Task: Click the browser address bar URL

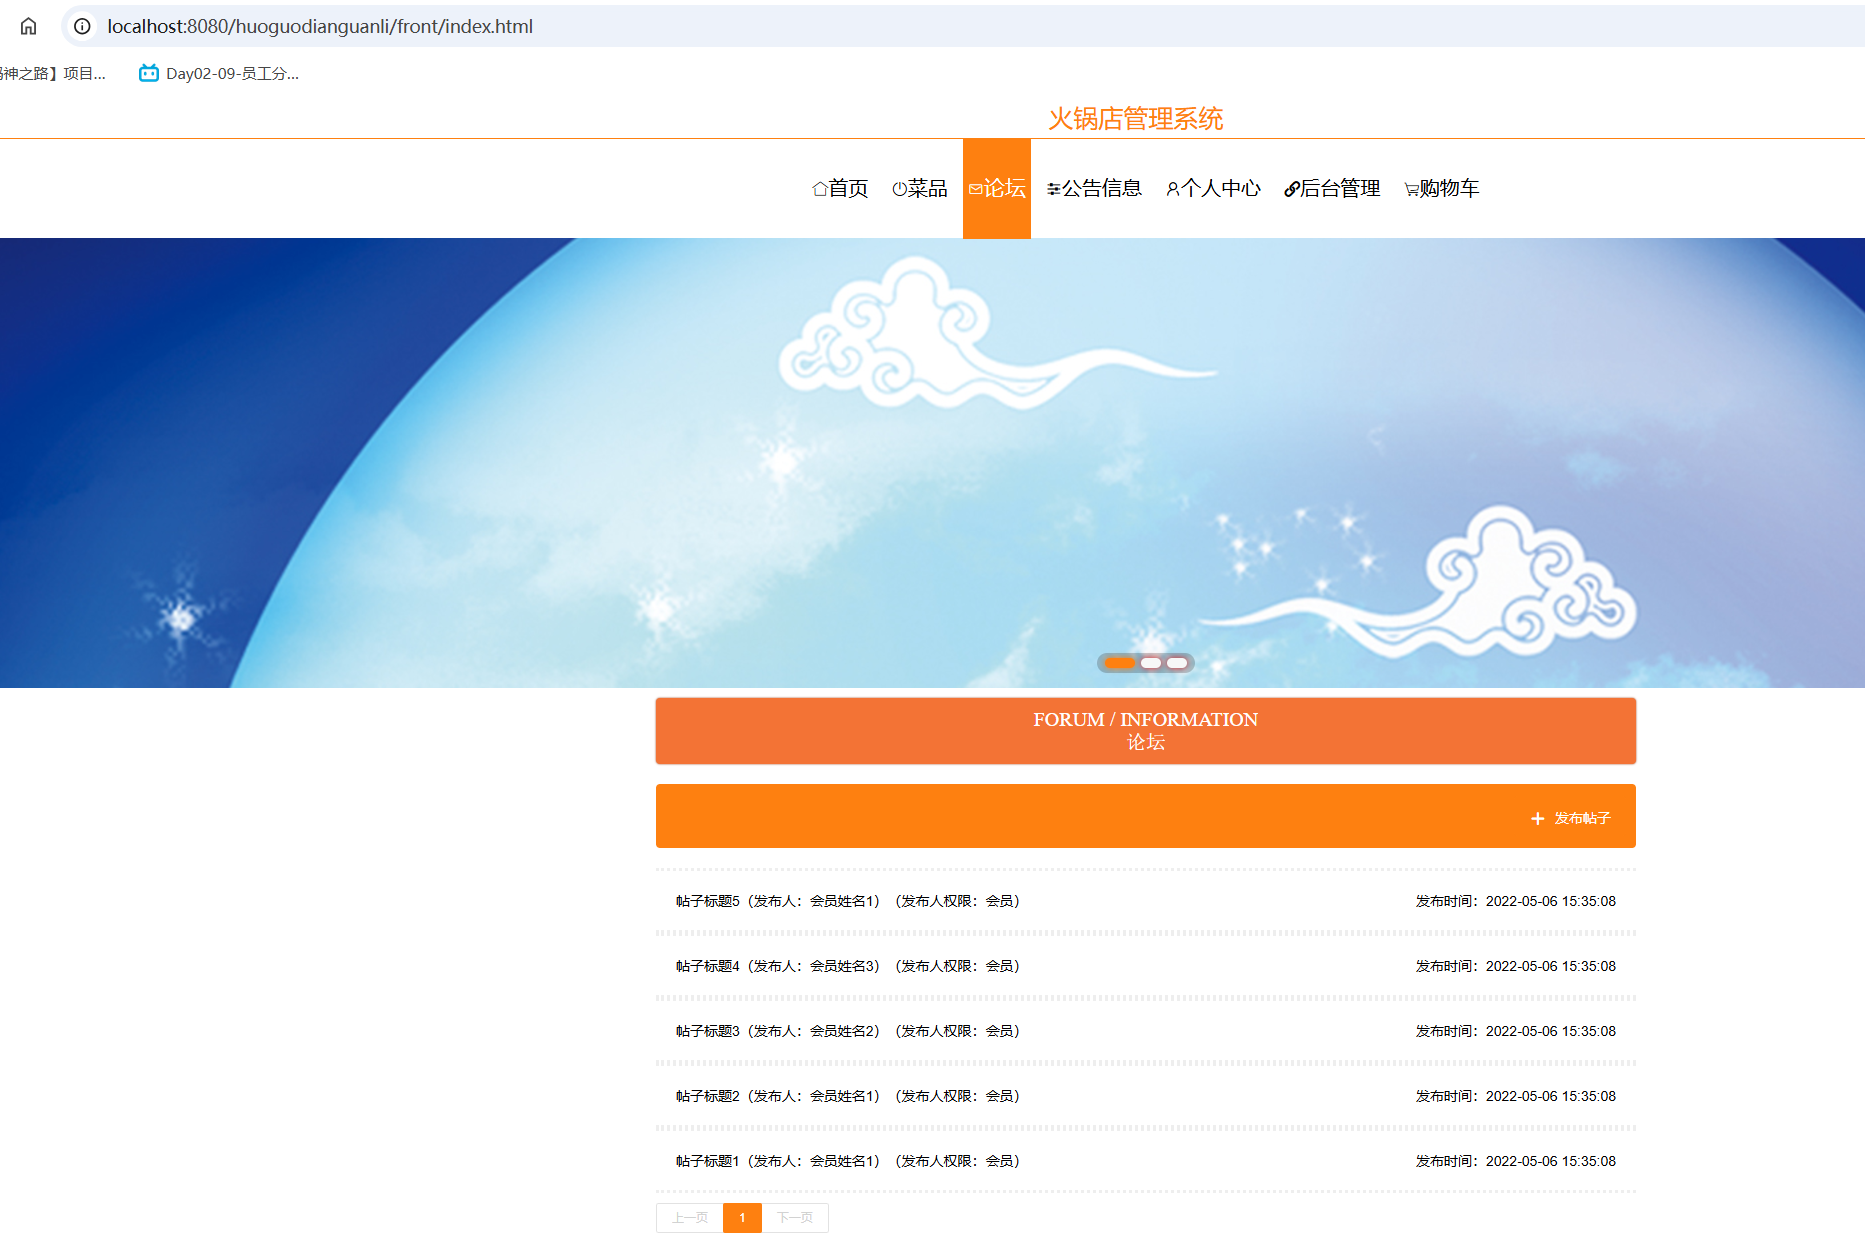Action: tap(320, 27)
